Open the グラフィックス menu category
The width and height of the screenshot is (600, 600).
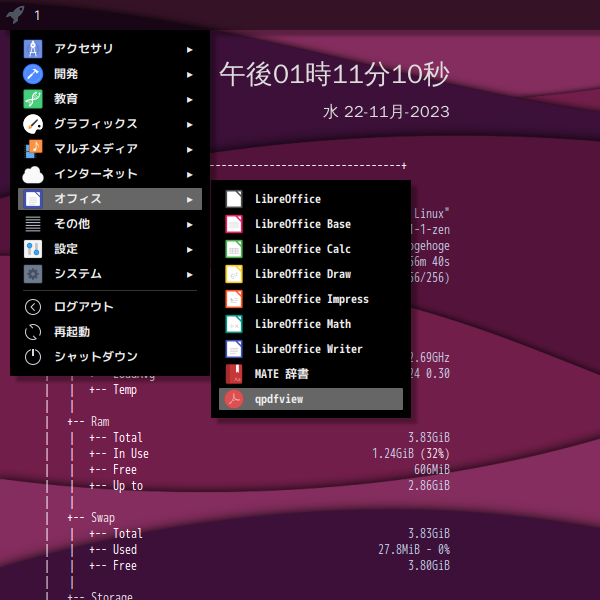click(110, 124)
